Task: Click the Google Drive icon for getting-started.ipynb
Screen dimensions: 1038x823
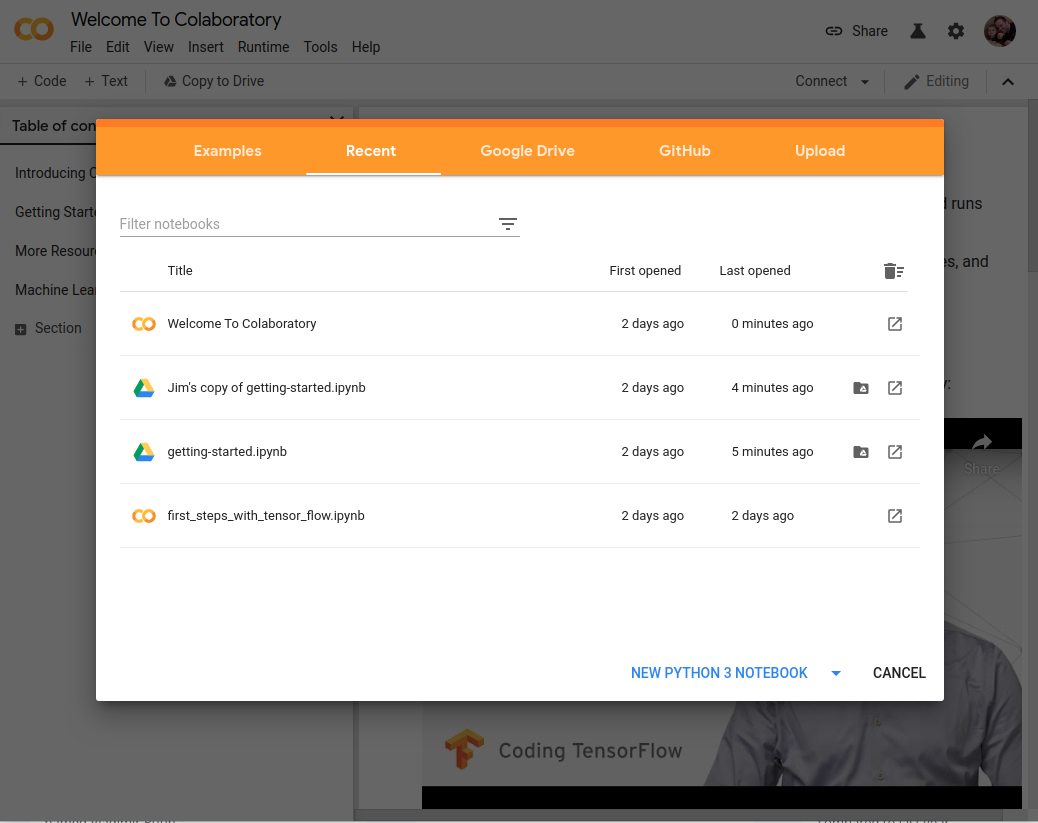Action: point(144,452)
